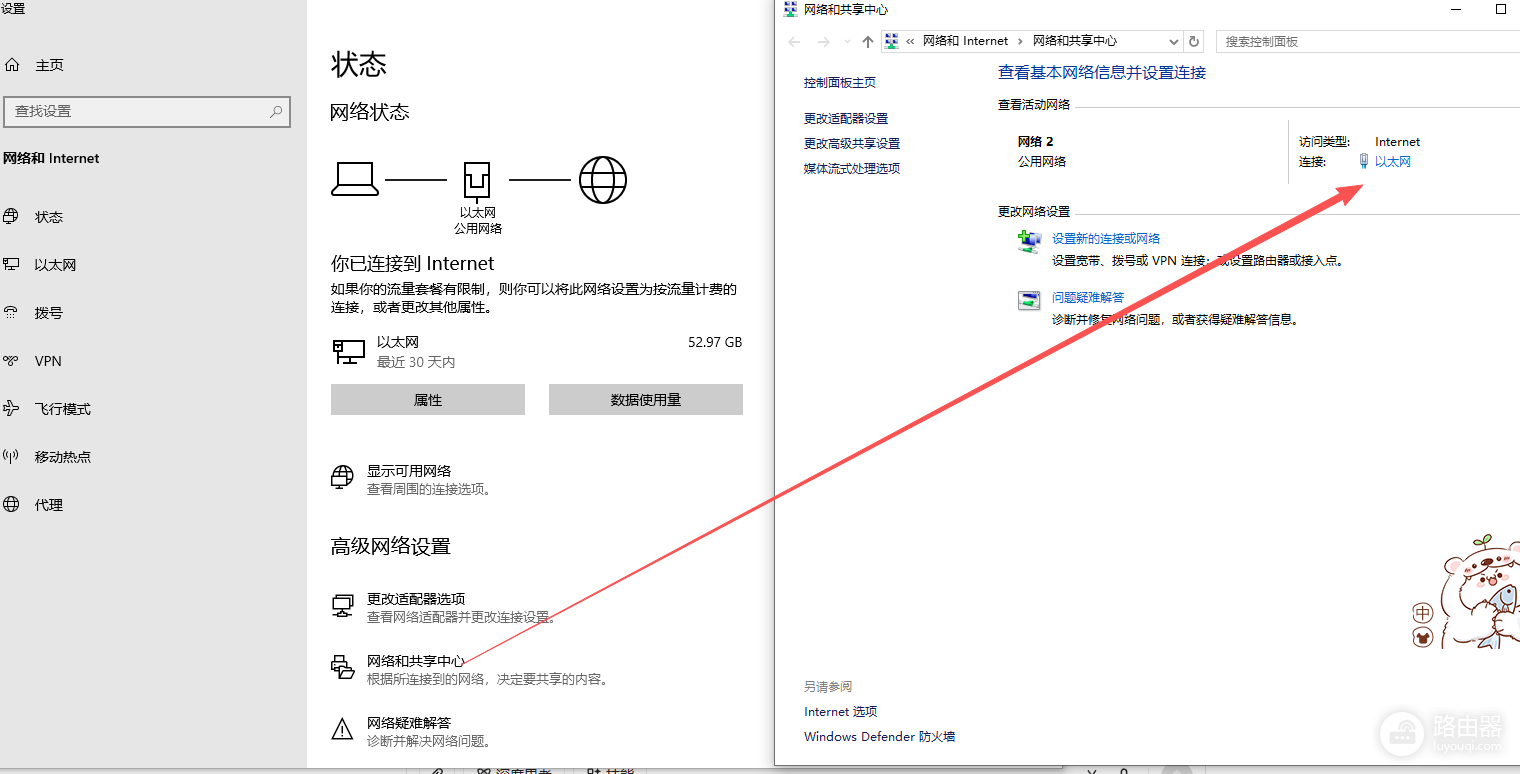Click the 网络疑难解答 warning triangle icon
This screenshot has height=774, width=1520.
pos(343,729)
